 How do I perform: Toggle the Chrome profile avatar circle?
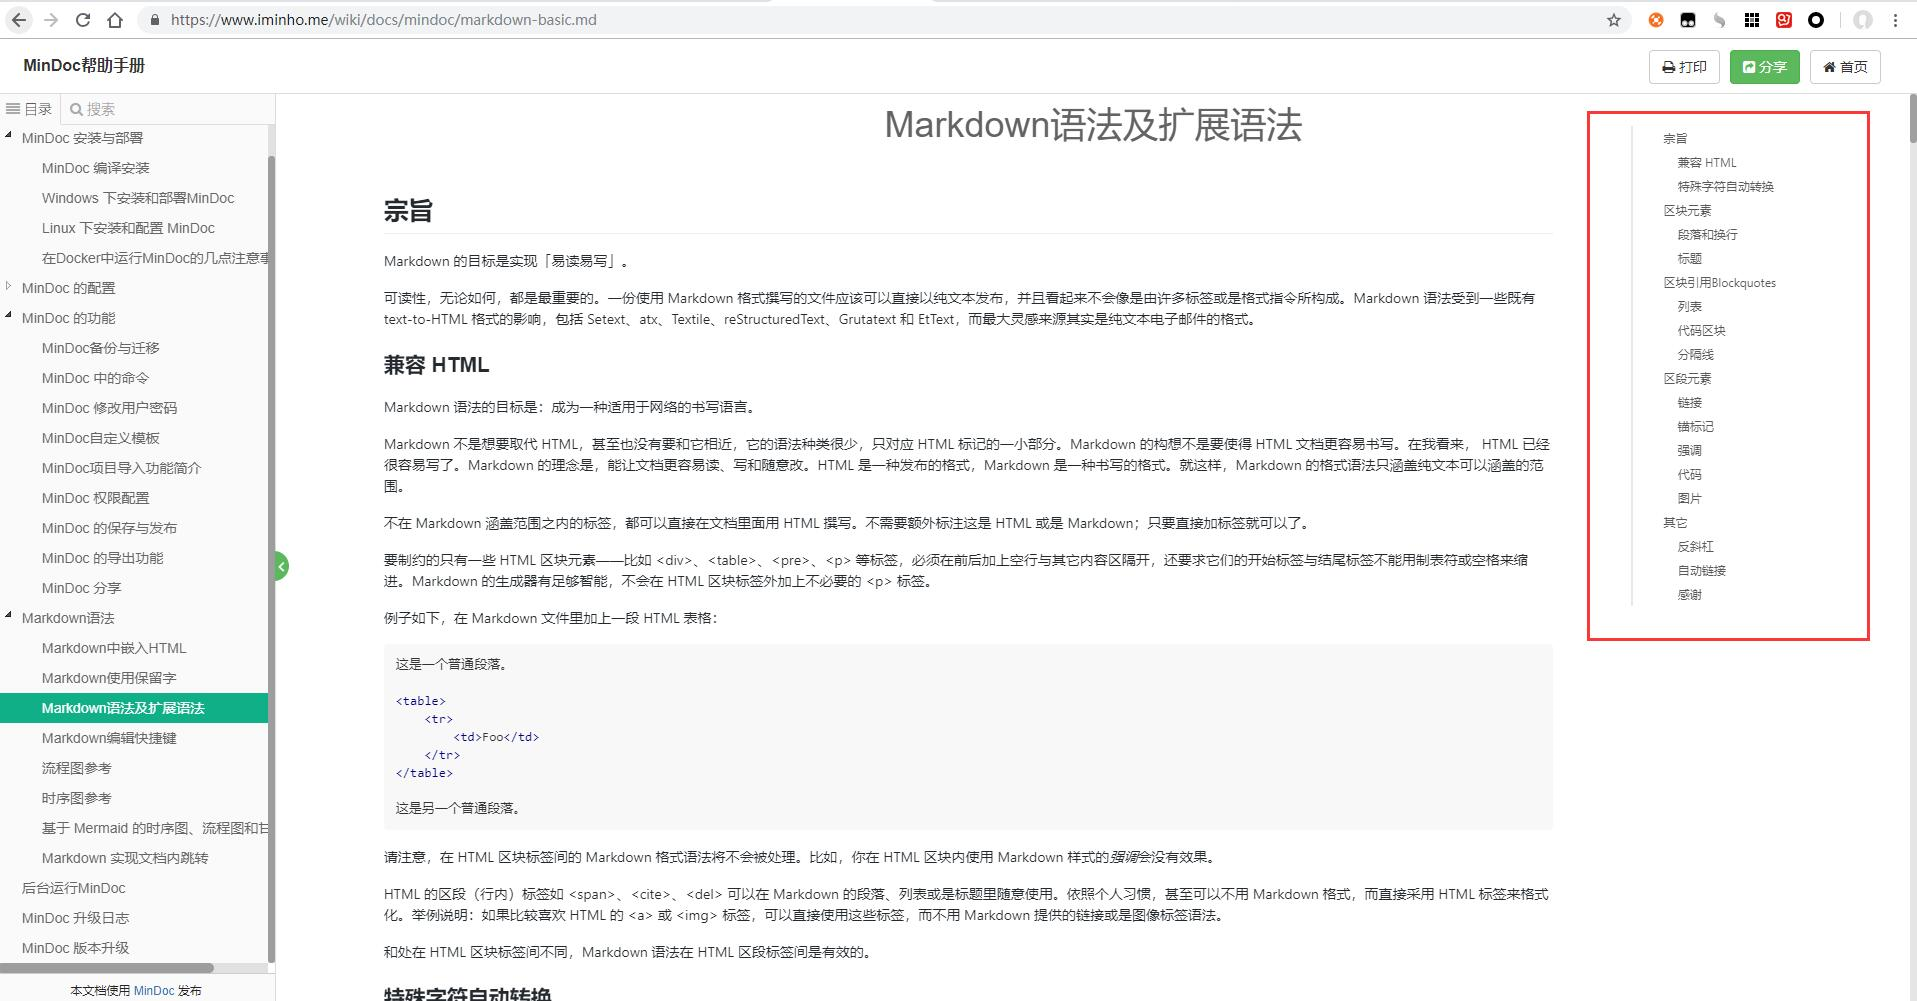click(x=1861, y=19)
